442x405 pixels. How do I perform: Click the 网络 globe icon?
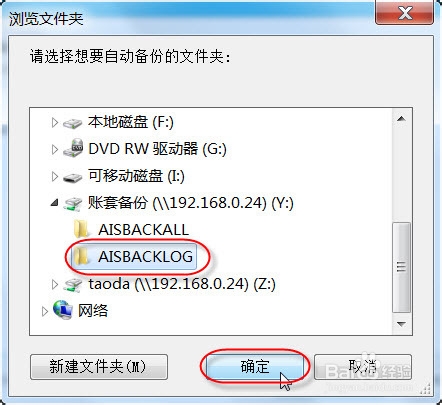click(63, 310)
